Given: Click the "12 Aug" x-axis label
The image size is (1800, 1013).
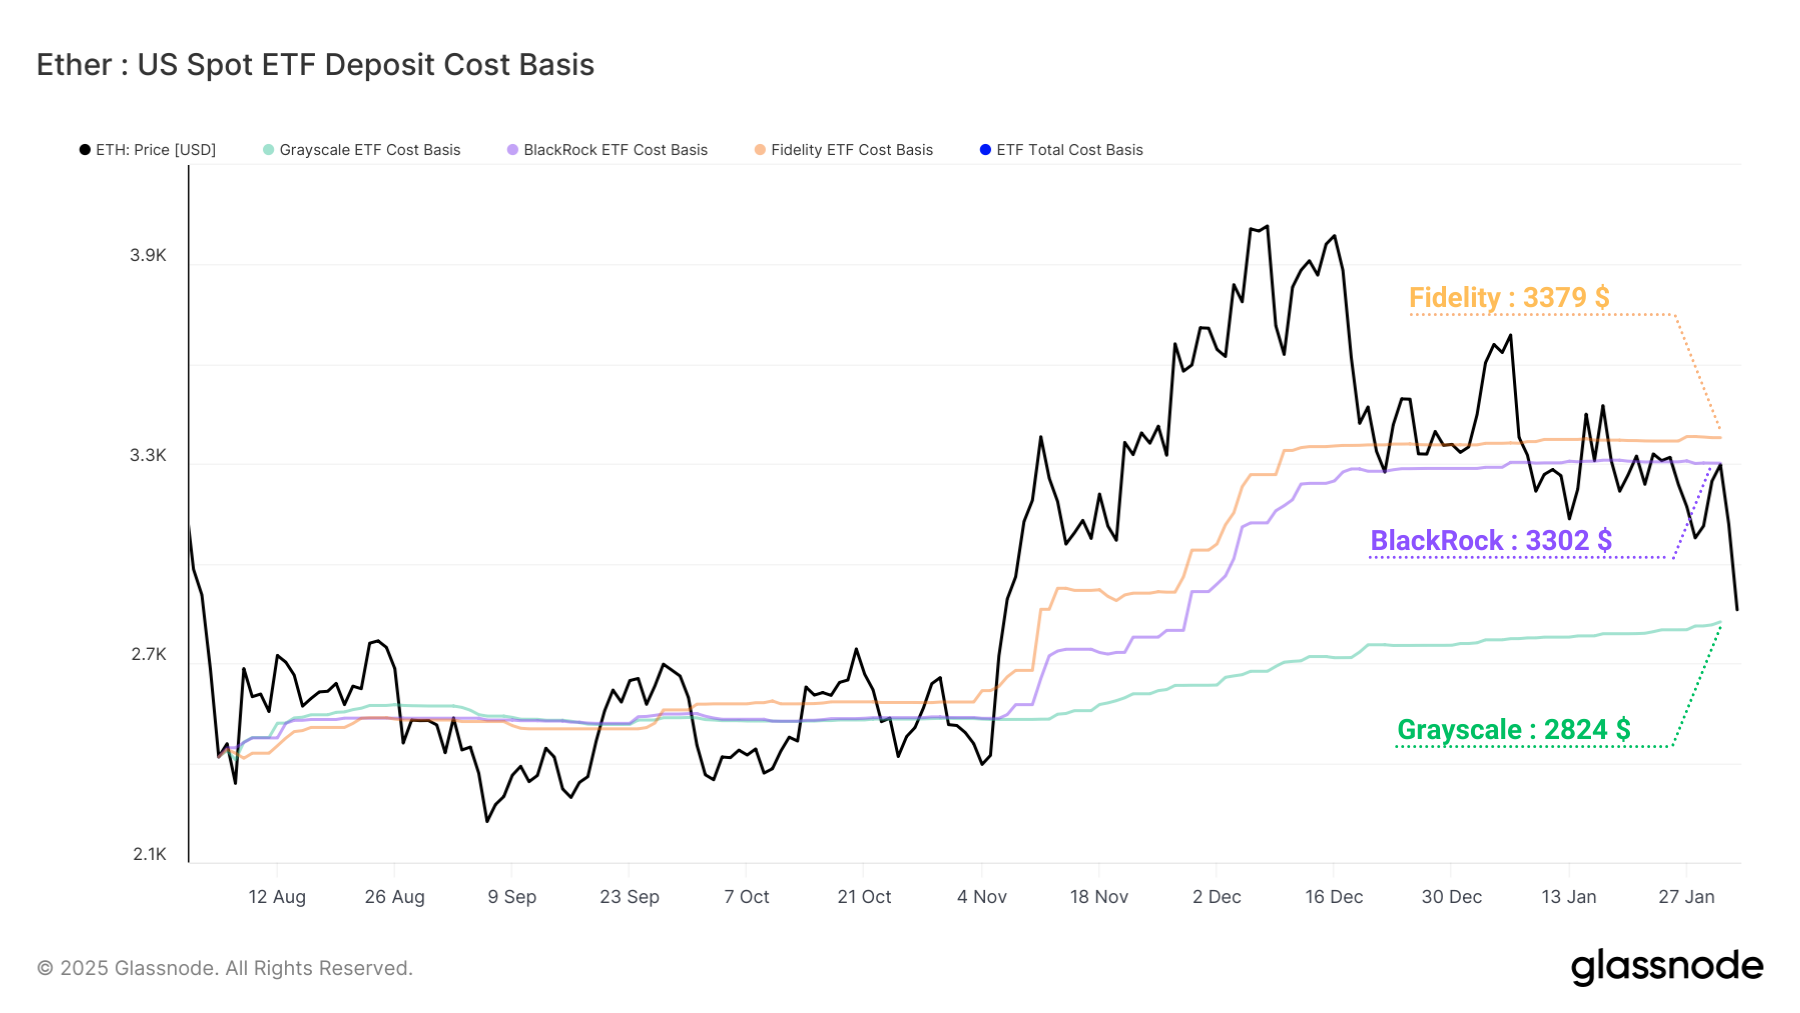Looking at the screenshot, I should [x=277, y=896].
